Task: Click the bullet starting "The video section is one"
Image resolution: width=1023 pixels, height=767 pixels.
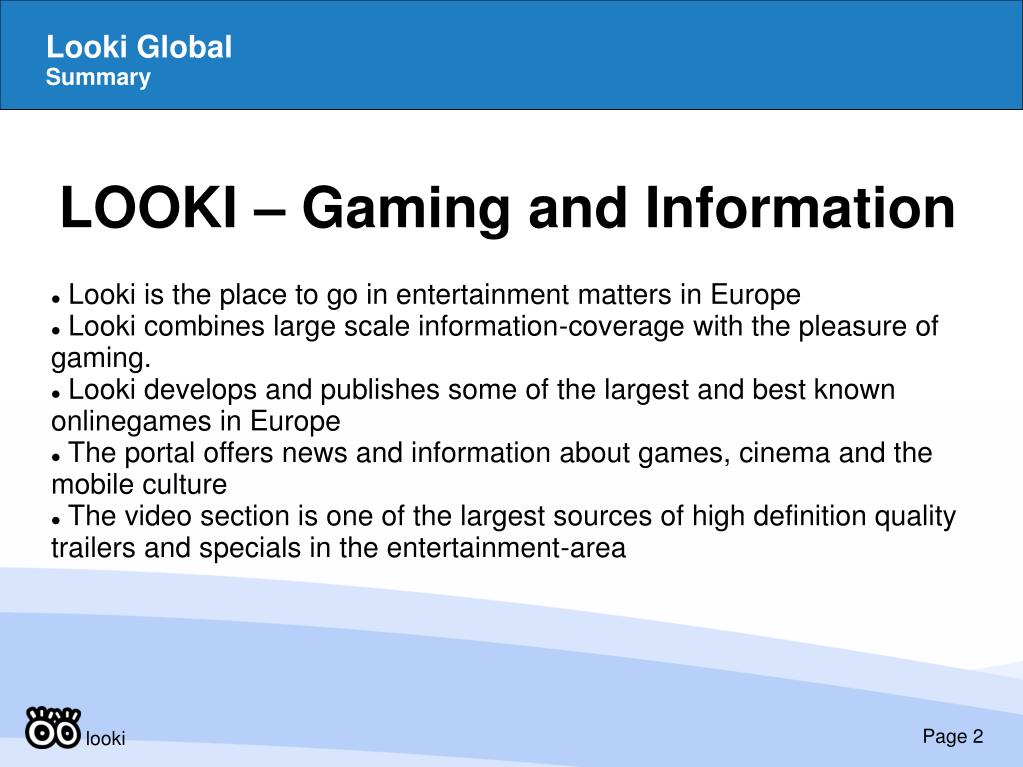Action: point(503,532)
